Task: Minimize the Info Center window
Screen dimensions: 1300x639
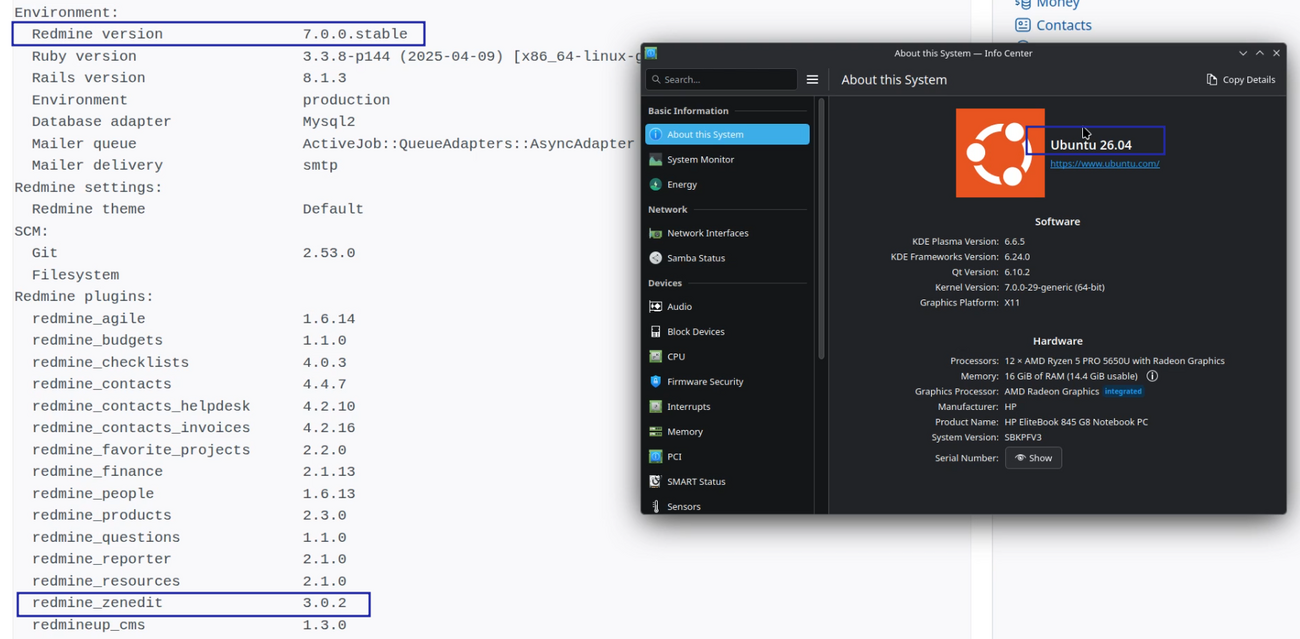Action: (1243, 53)
